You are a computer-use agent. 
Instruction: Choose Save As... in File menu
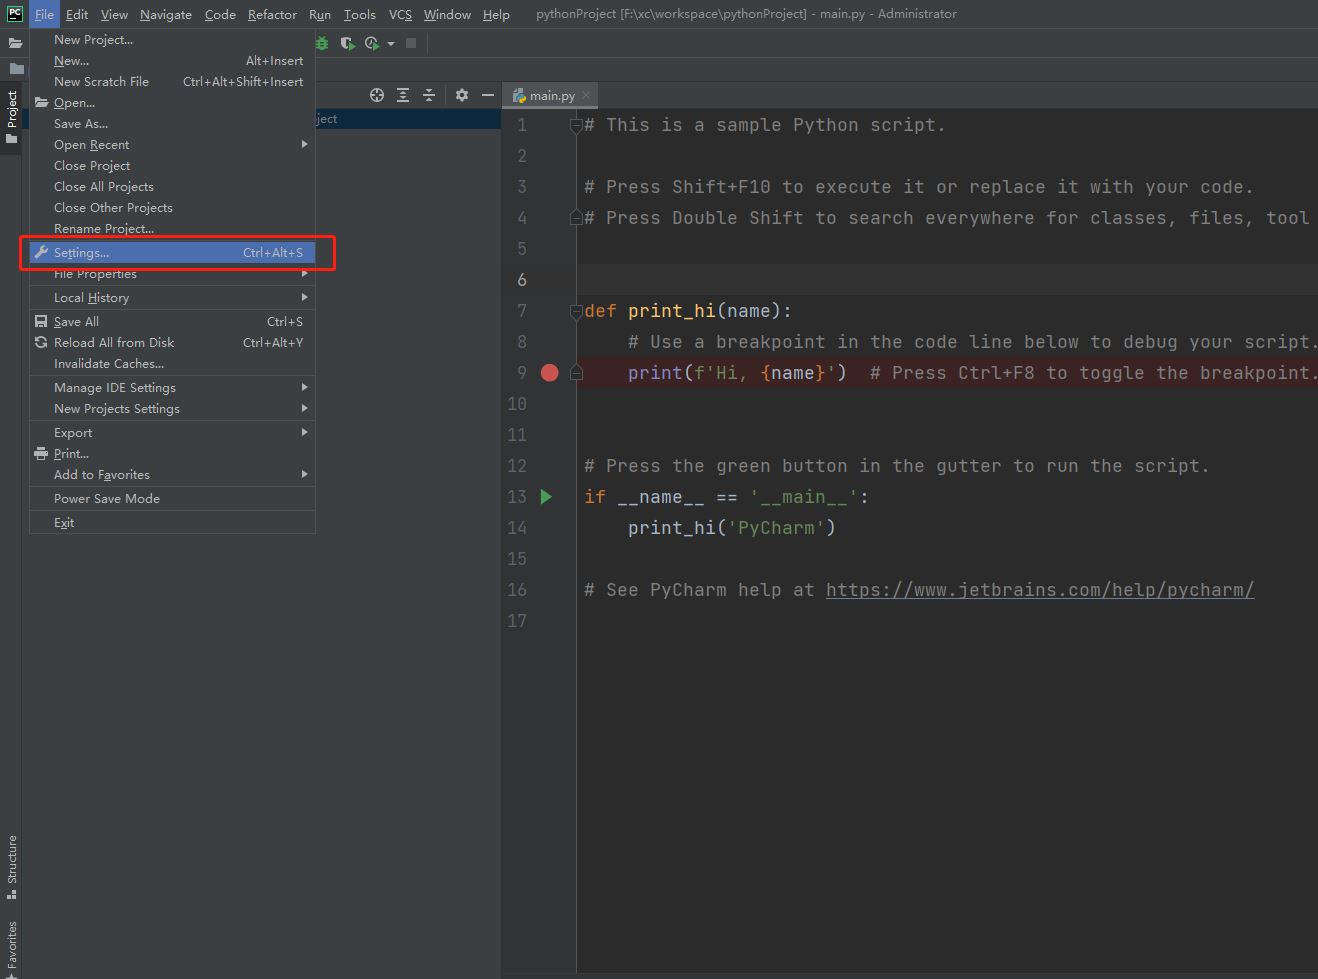pos(173,124)
